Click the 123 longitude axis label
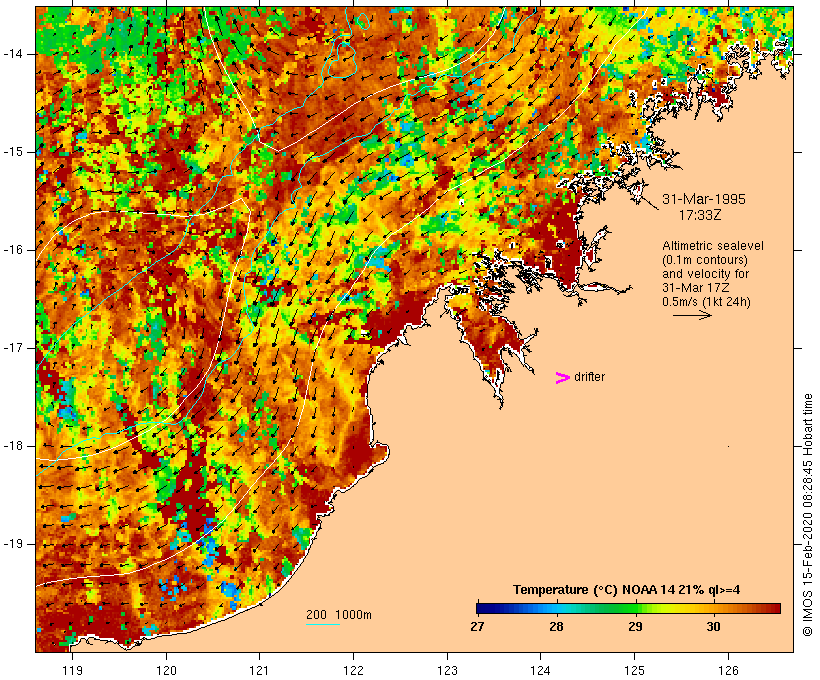 (447, 670)
